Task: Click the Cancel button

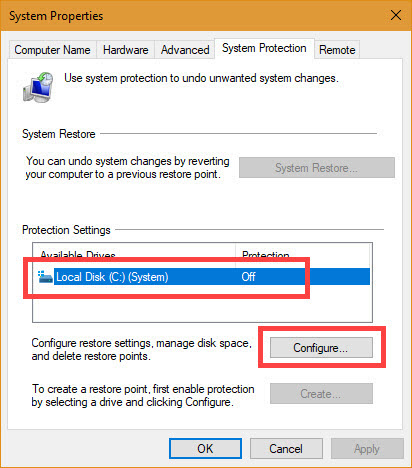Action: (x=286, y=449)
